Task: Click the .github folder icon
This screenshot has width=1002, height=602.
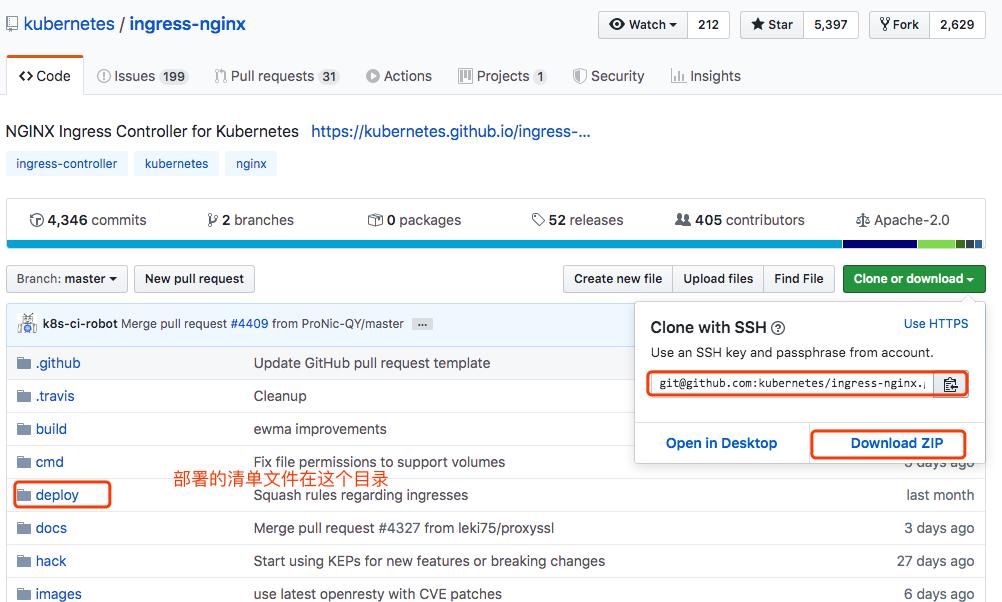Action: click(x=24, y=363)
